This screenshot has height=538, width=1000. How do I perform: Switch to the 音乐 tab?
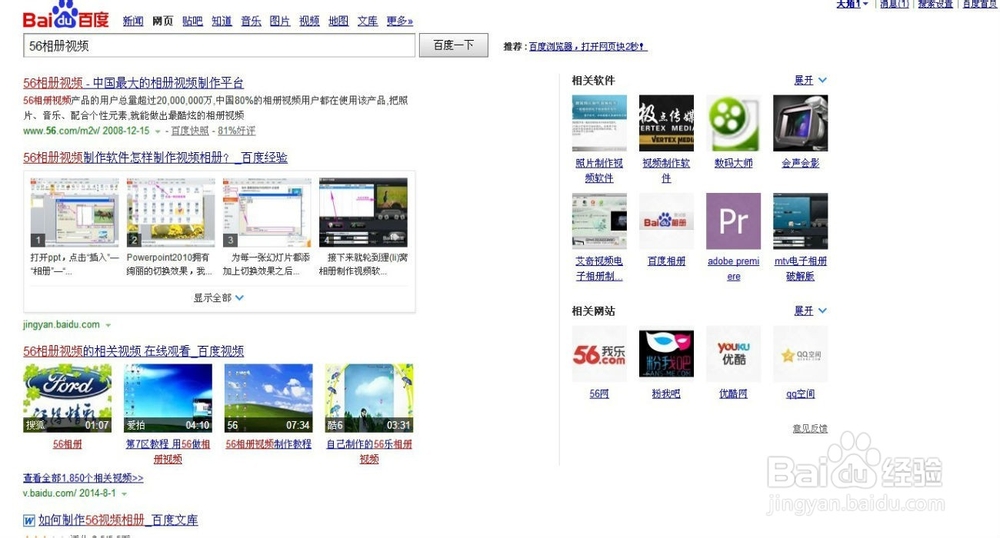click(251, 21)
